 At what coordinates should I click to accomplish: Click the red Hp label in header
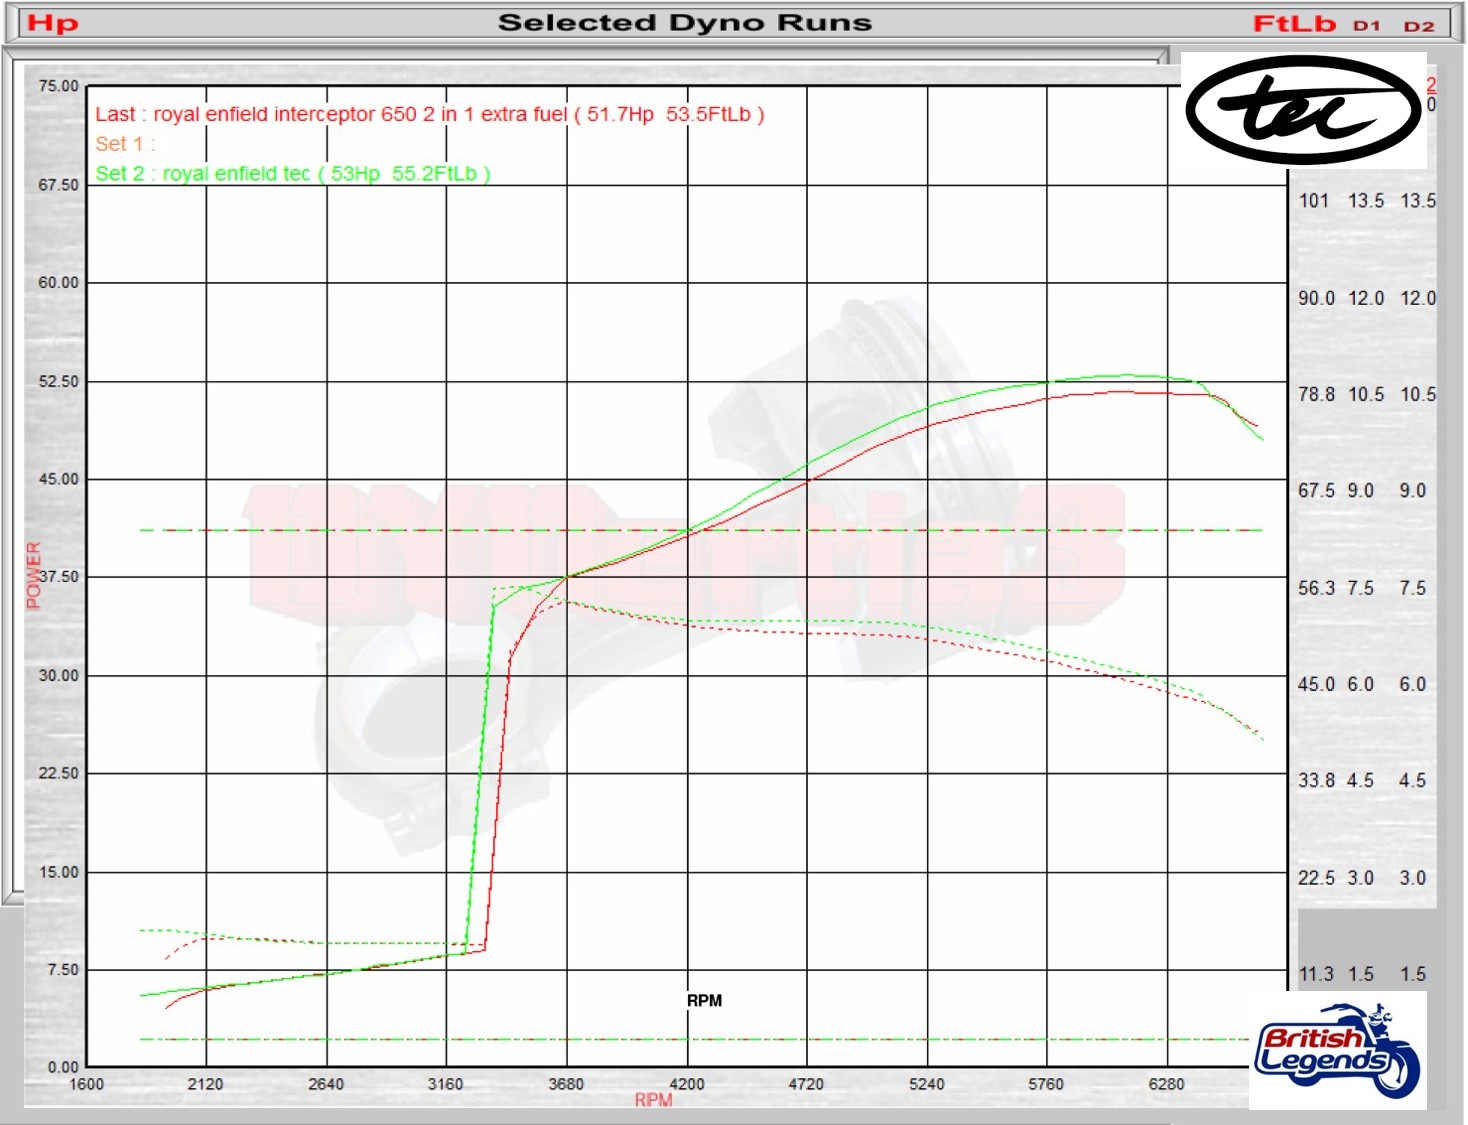pyautogui.click(x=52, y=23)
